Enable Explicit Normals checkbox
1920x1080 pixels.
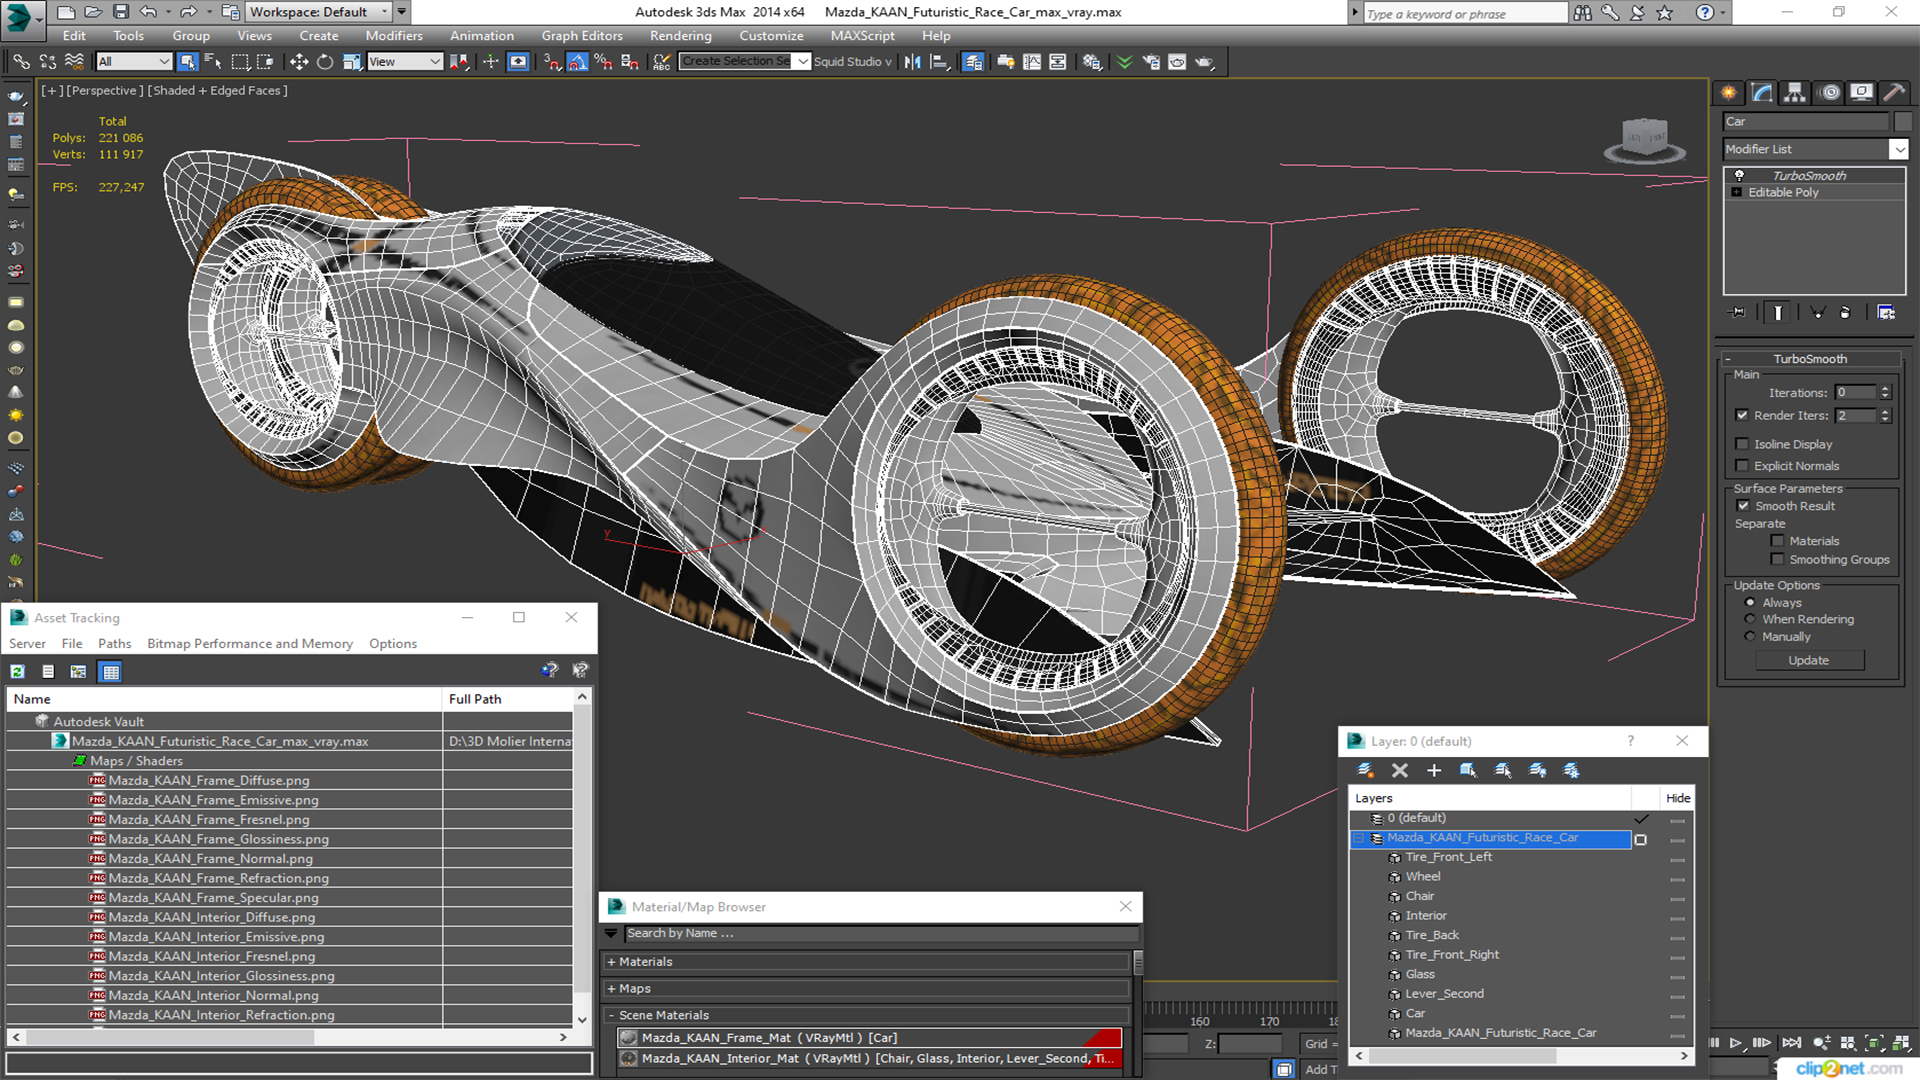coord(1742,466)
